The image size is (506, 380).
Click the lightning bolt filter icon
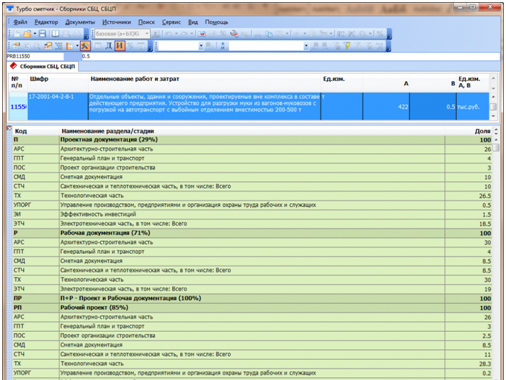[347, 46]
